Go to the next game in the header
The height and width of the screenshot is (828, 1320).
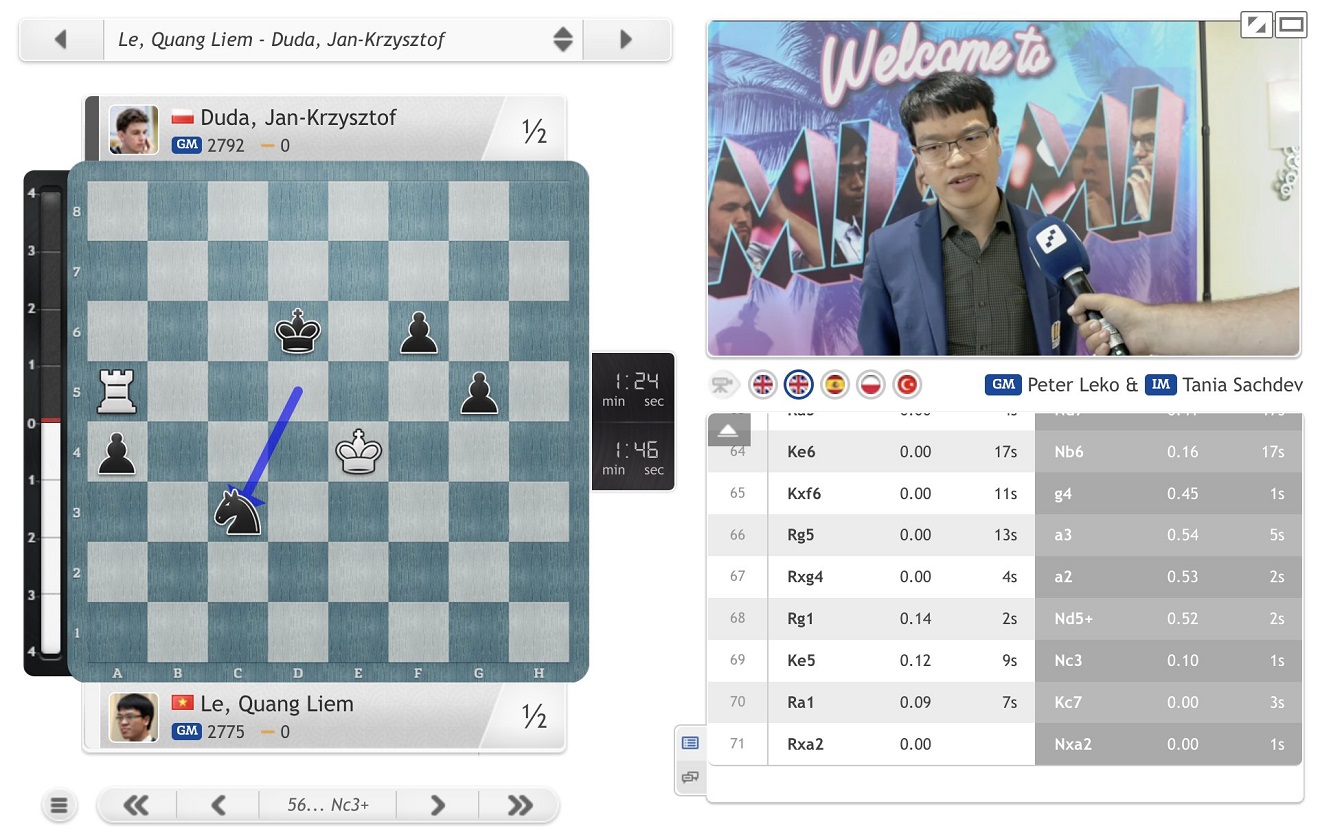627,40
